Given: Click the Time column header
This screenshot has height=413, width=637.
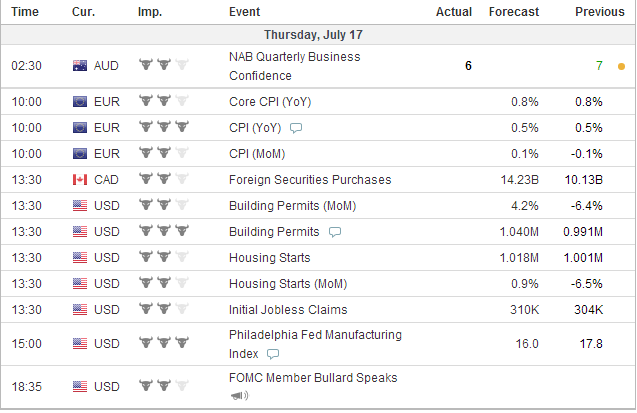Looking at the screenshot, I should coord(25,12).
